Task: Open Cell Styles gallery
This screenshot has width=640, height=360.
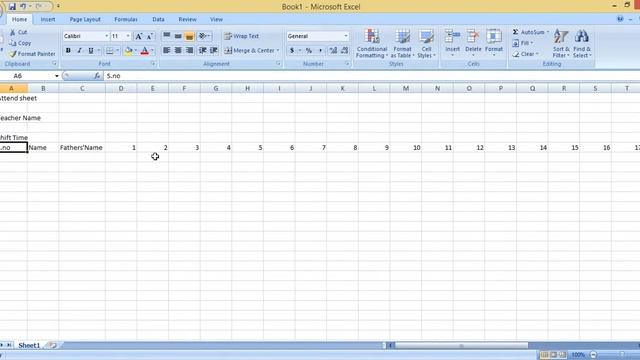Action: pyautogui.click(x=427, y=44)
